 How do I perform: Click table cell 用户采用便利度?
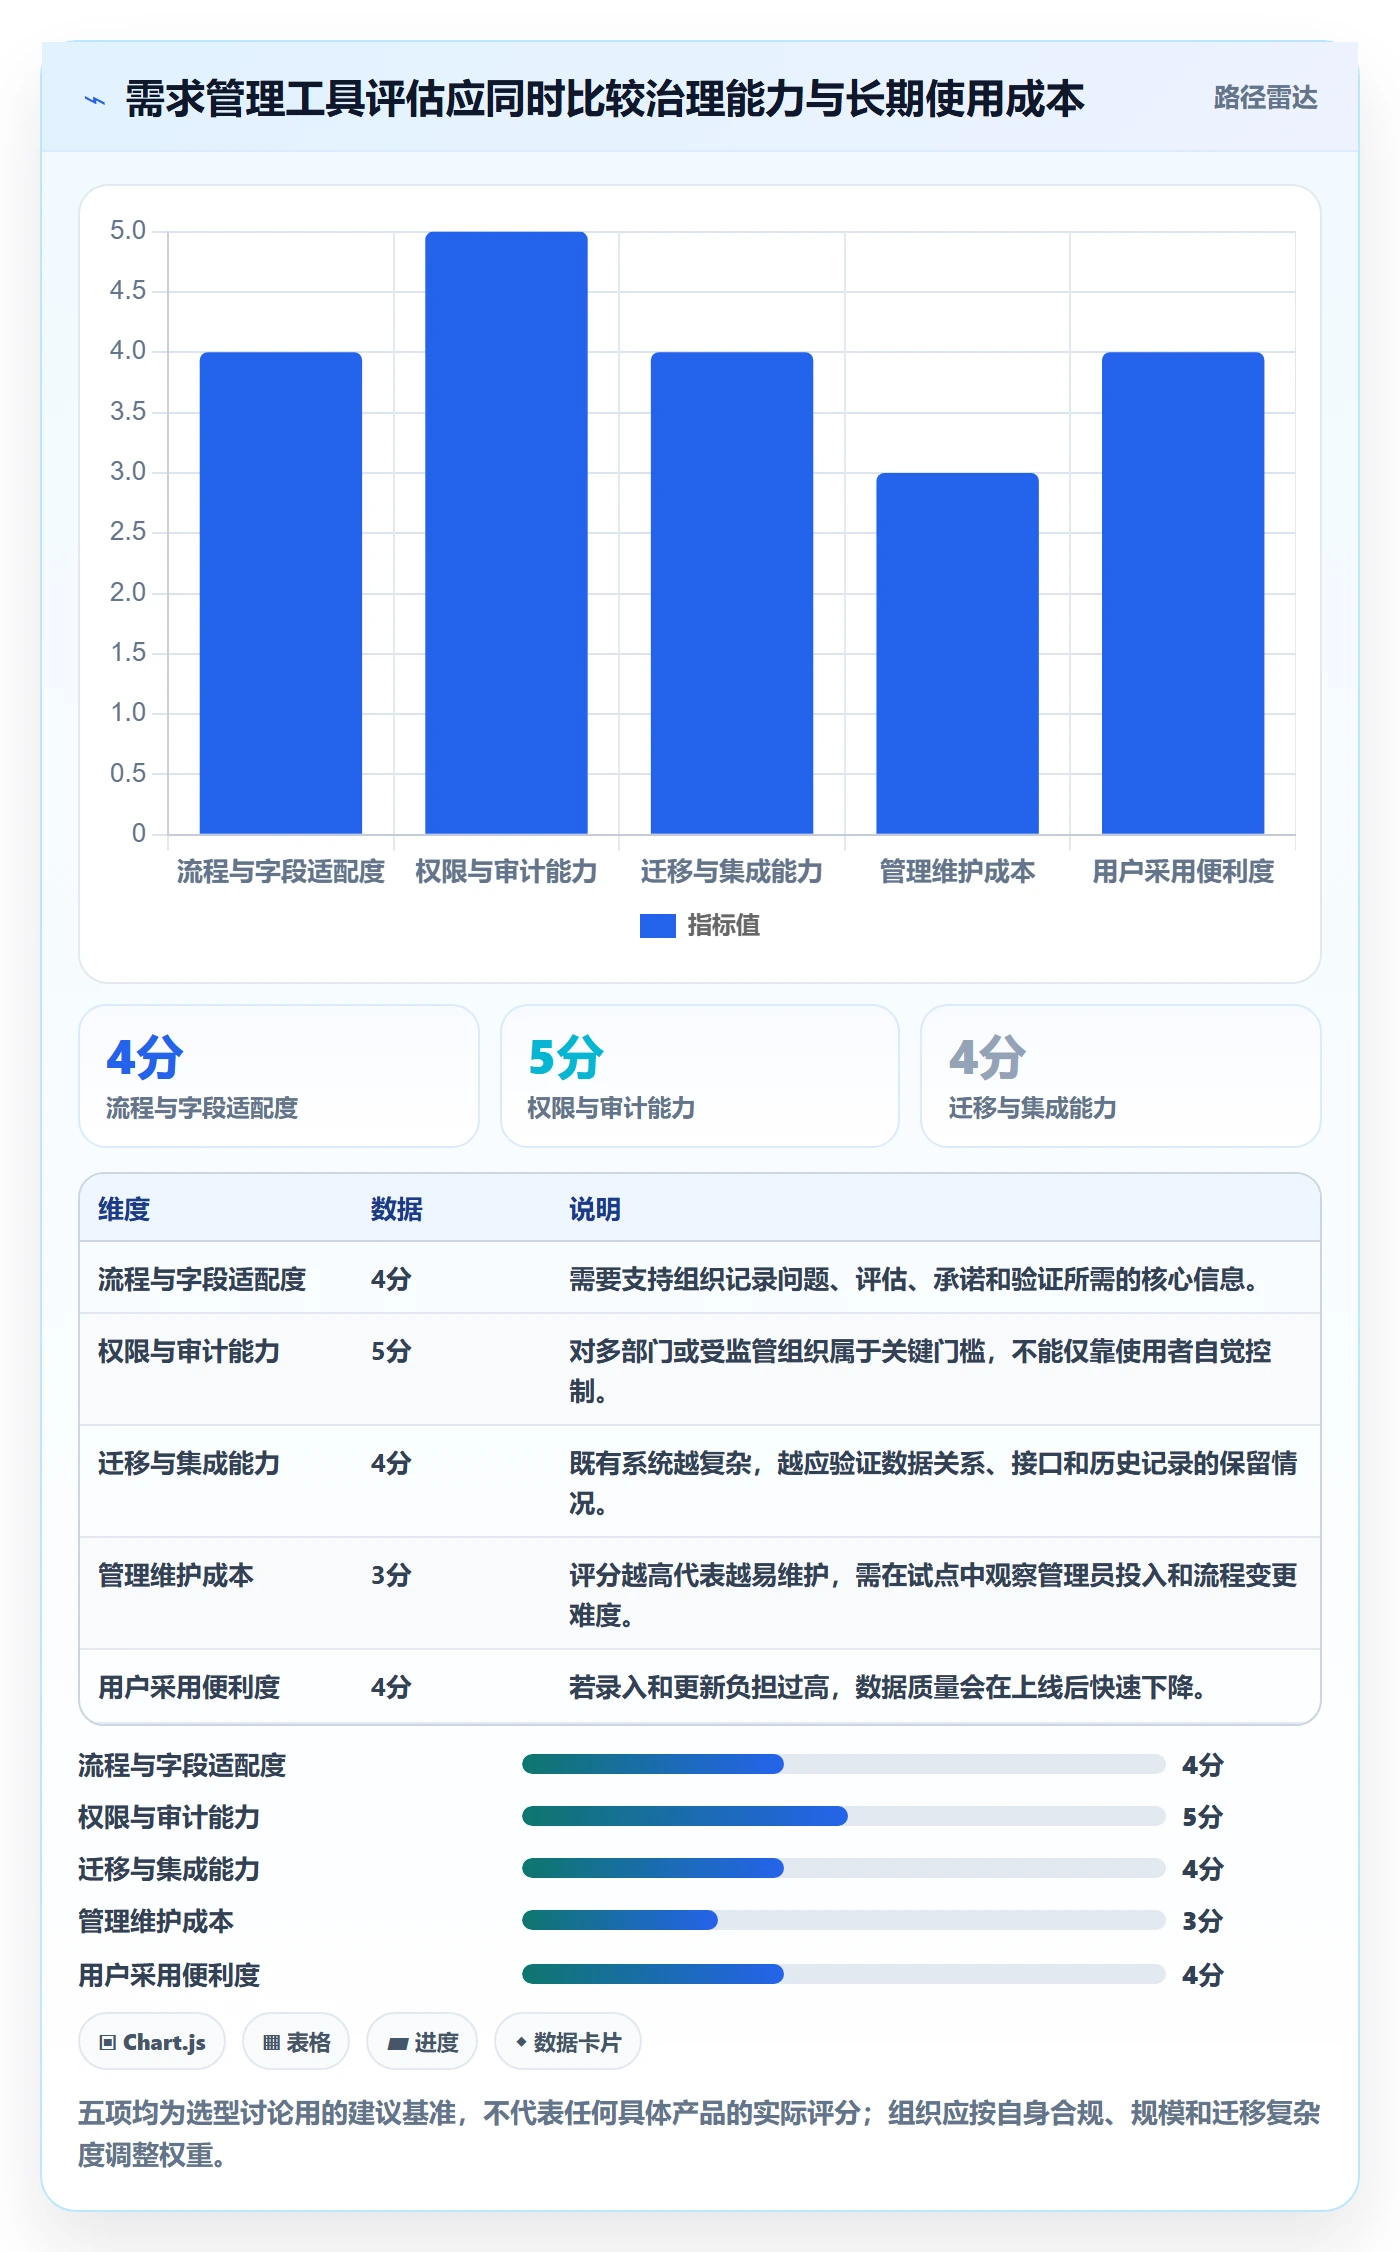[x=189, y=1687]
